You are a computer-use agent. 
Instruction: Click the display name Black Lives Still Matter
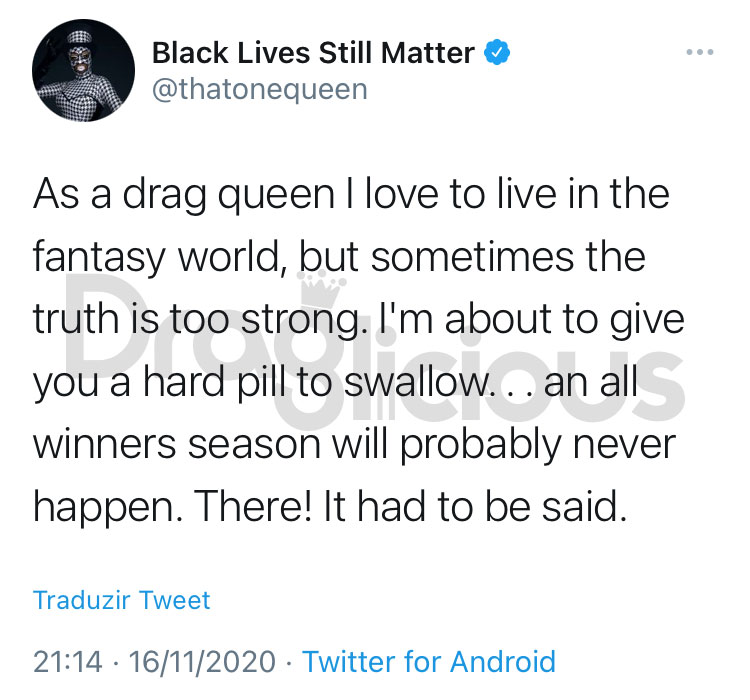[313, 52]
